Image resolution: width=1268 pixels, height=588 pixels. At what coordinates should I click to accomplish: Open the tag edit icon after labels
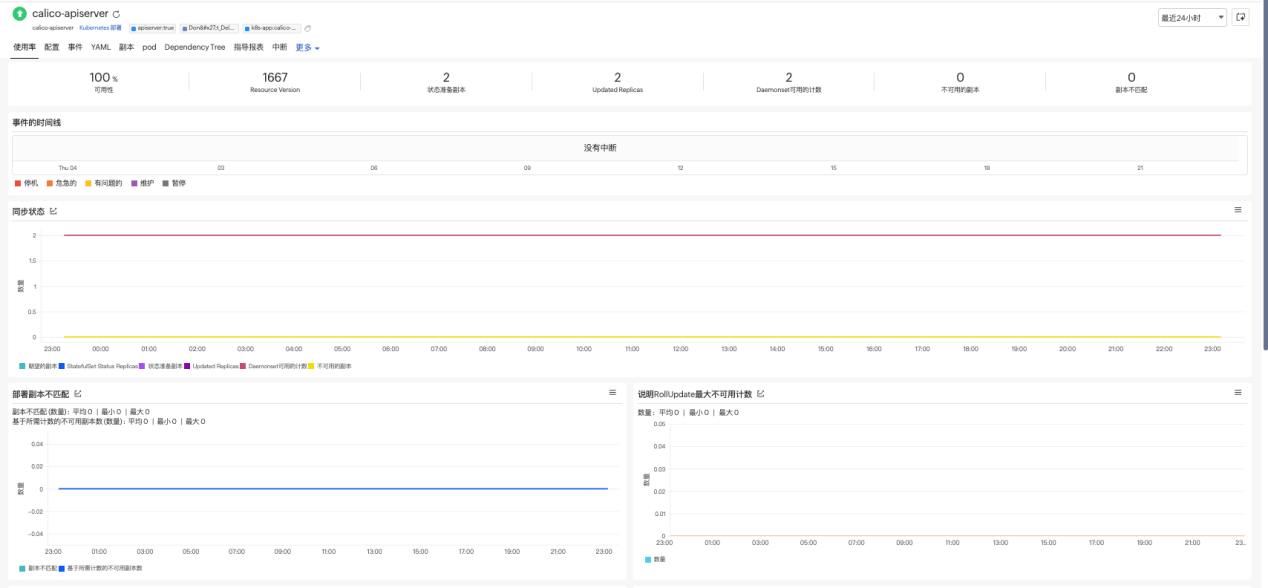point(308,28)
